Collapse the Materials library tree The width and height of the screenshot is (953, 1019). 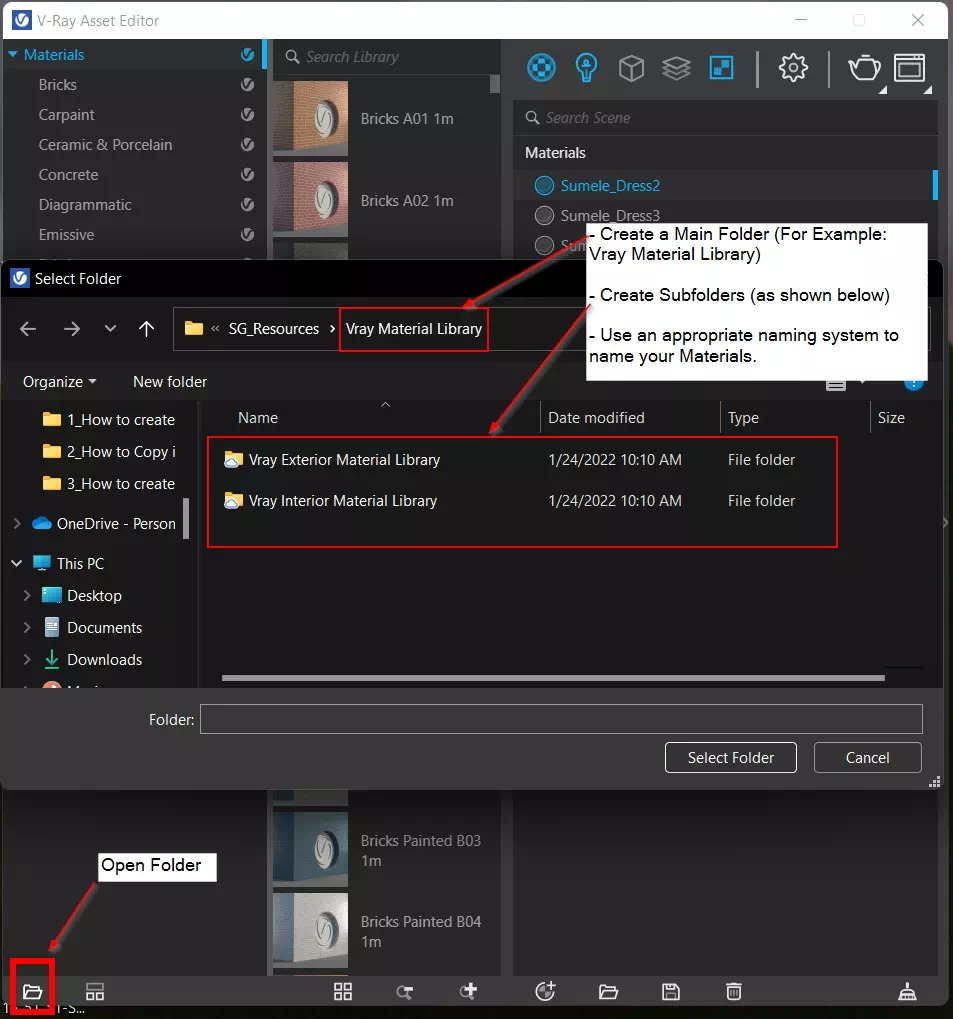[x=13, y=55]
